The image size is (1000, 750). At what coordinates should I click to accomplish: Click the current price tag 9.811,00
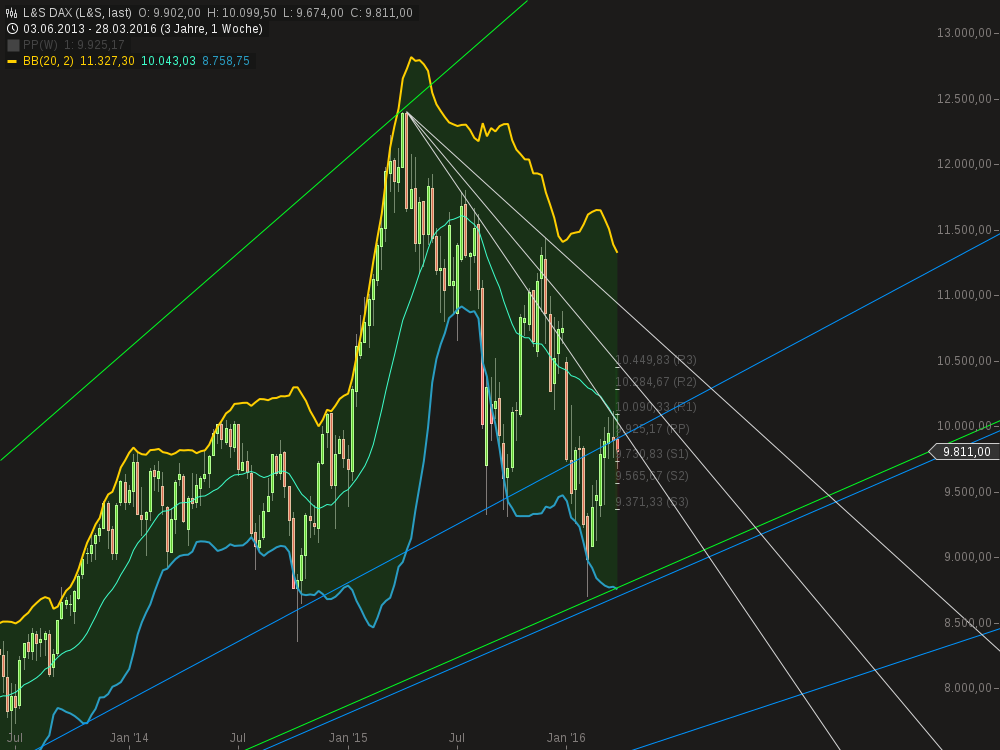pyautogui.click(x=964, y=452)
